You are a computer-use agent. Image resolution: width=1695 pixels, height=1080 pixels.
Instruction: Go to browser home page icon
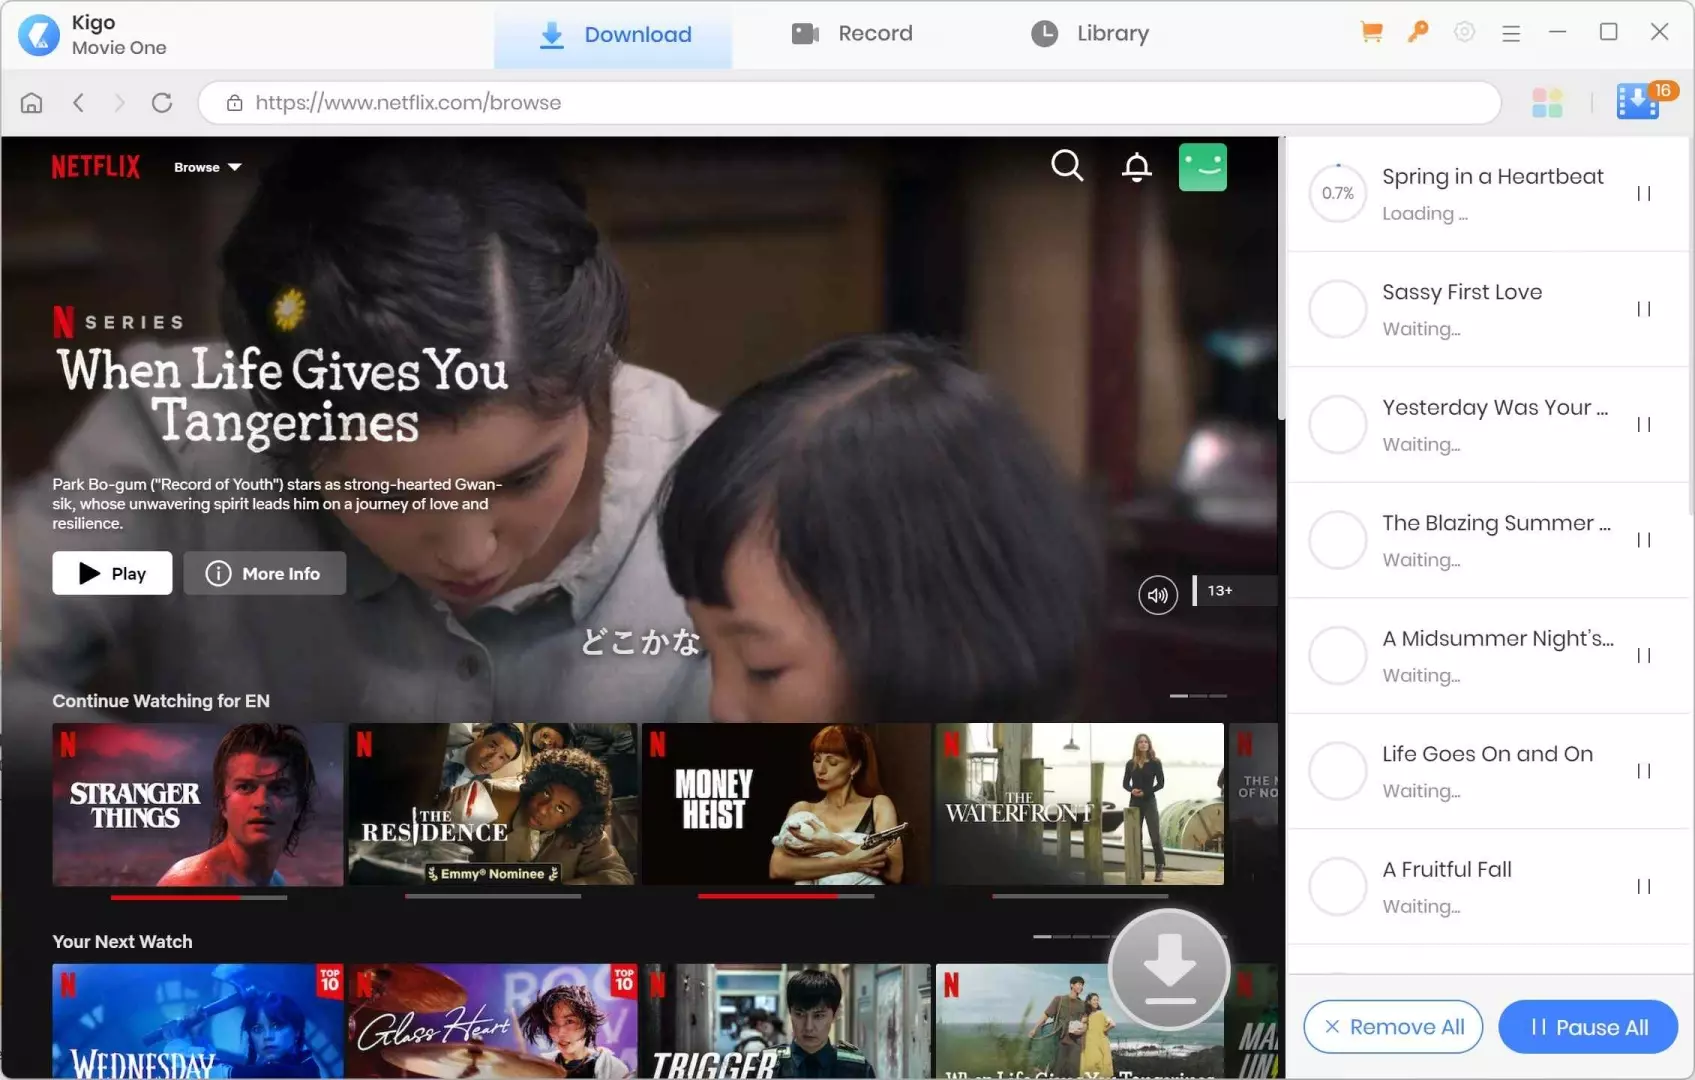[32, 102]
